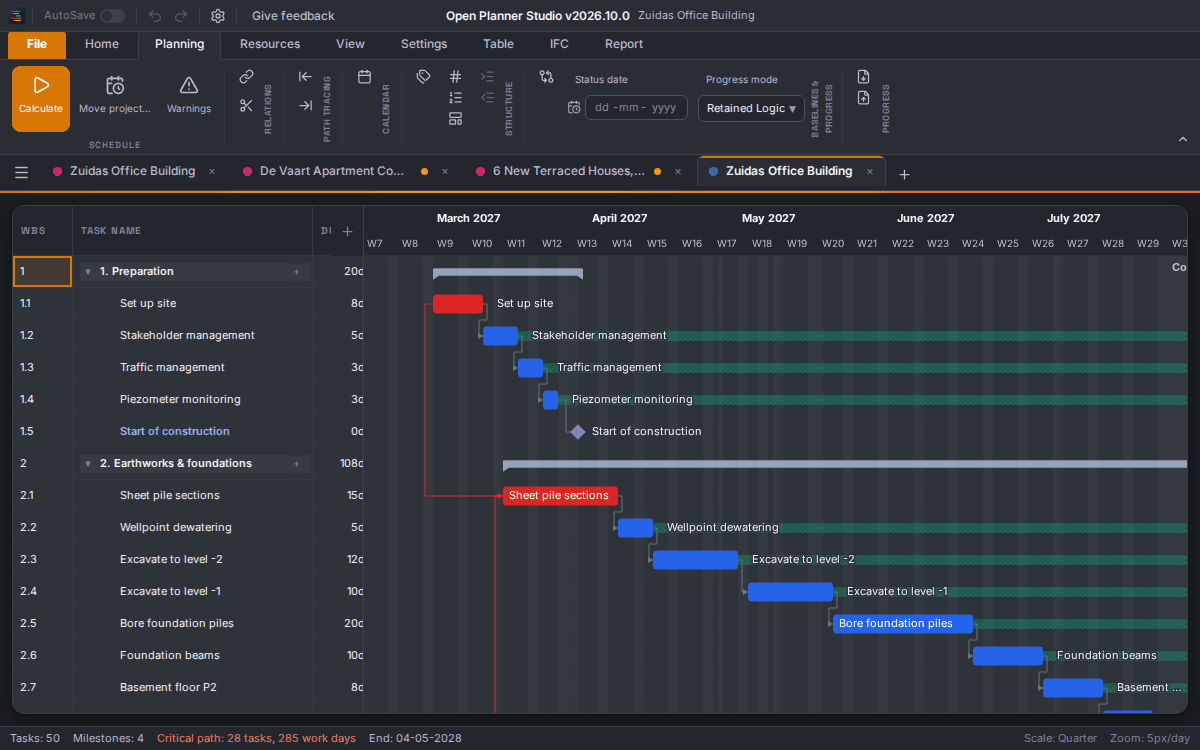The width and height of the screenshot is (1200, 750).
Task: Click the hash numbering icon in Structure
Action: [455, 77]
